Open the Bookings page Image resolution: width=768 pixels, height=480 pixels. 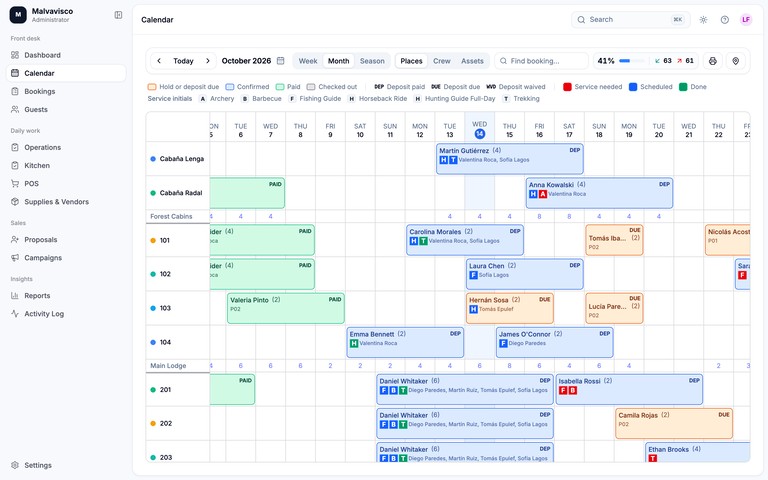point(66,91)
